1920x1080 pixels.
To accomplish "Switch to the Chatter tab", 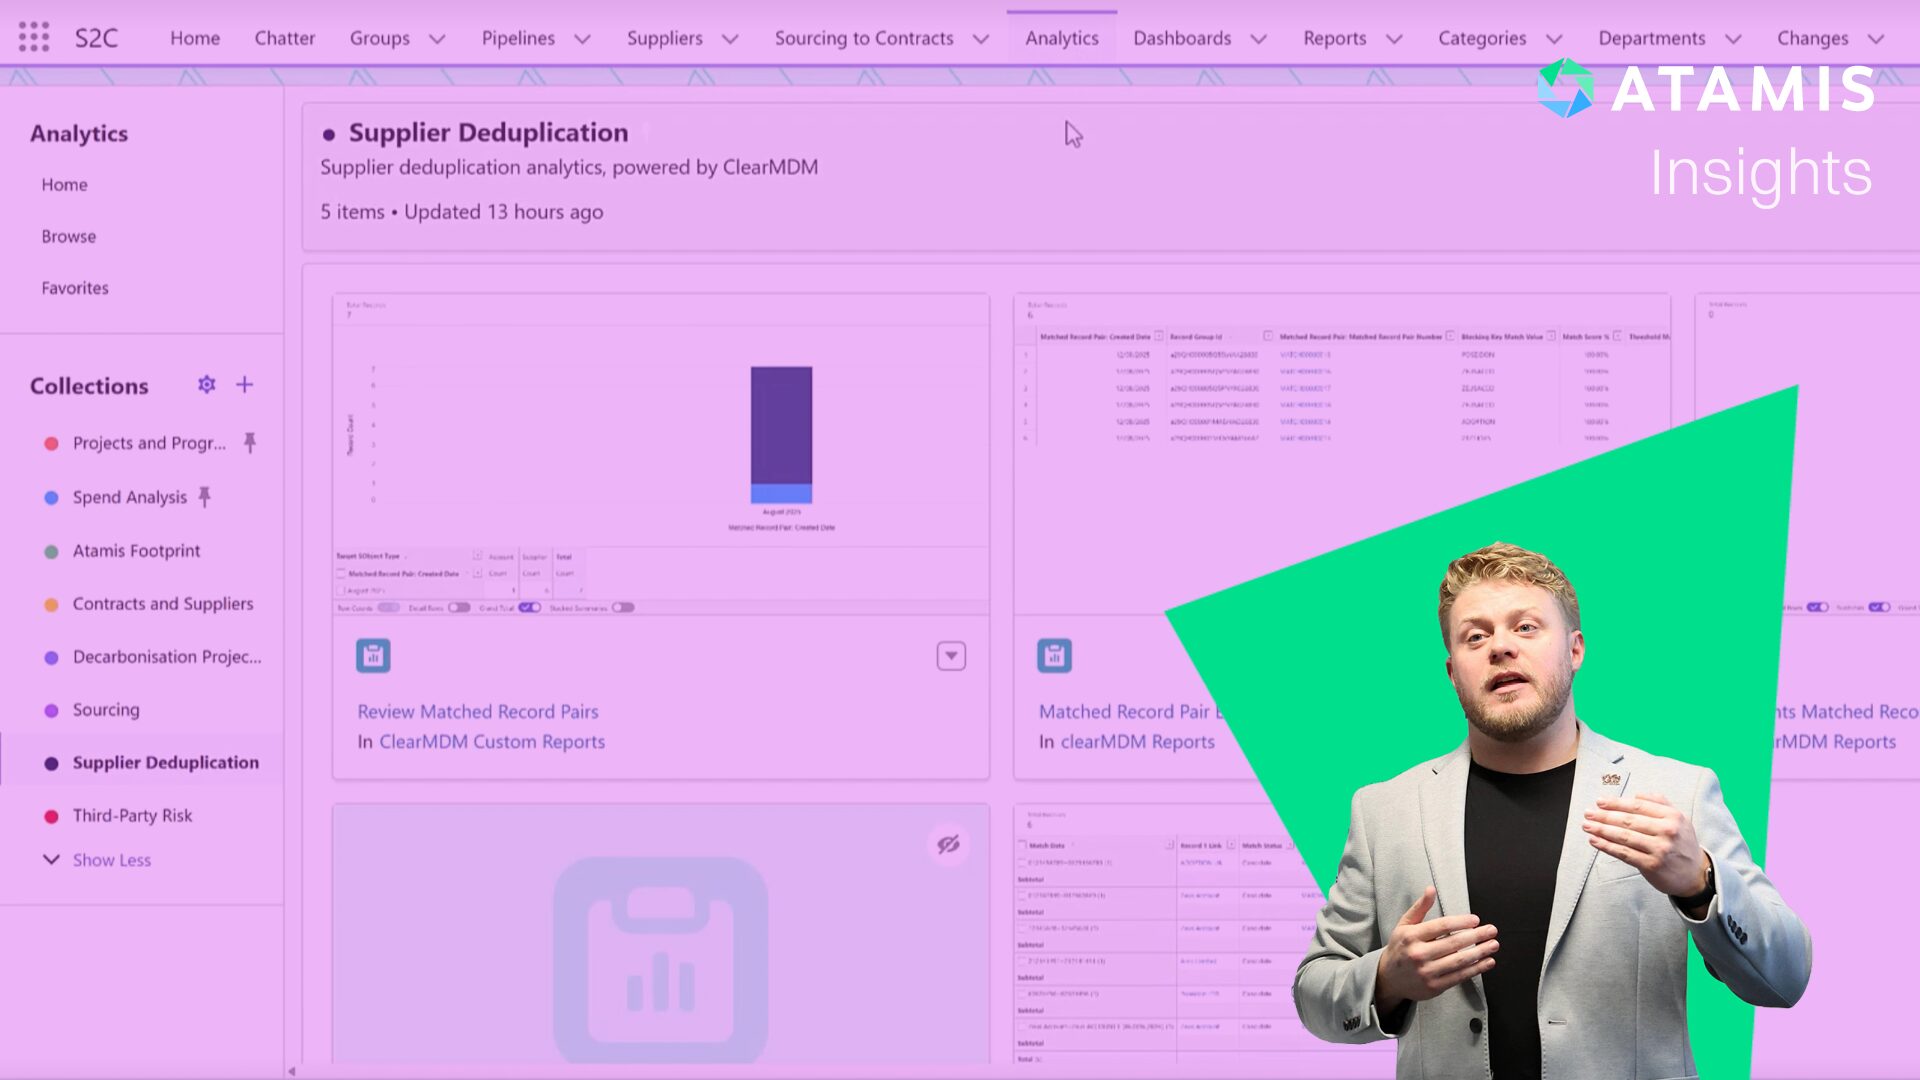I will [284, 38].
